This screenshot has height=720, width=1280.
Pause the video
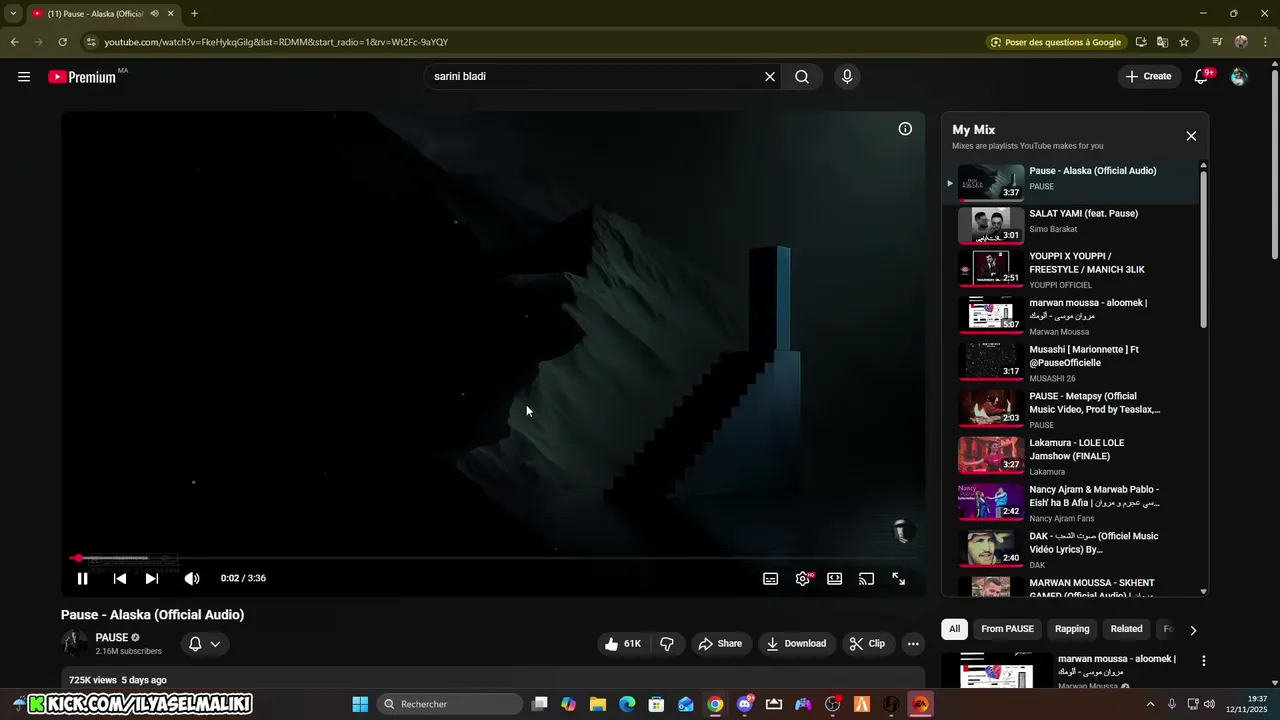tap(83, 578)
